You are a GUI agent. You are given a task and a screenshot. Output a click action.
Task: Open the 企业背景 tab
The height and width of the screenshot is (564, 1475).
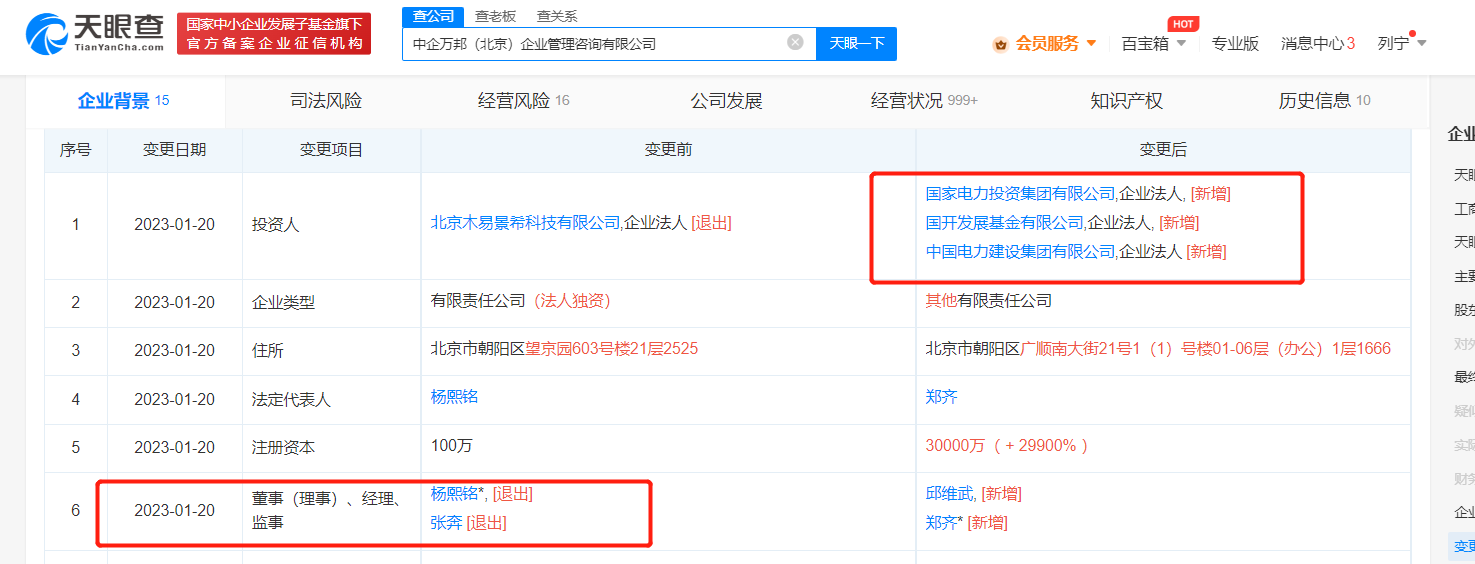click(x=124, y=101)
